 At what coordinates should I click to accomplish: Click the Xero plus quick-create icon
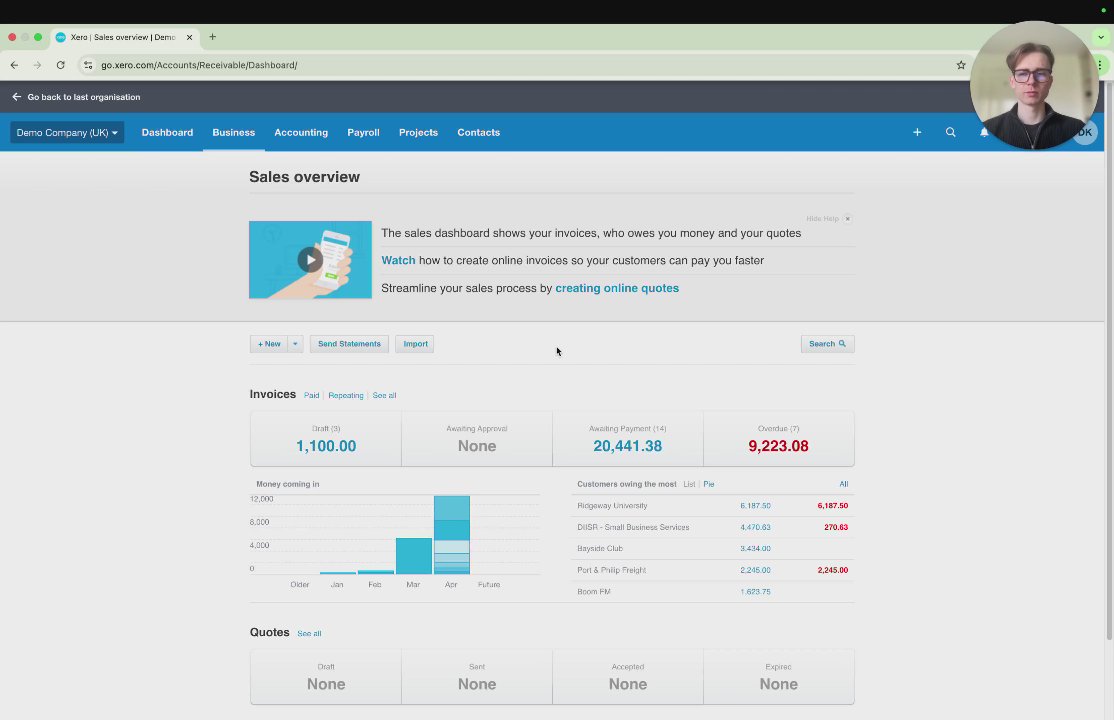[917, 132]
